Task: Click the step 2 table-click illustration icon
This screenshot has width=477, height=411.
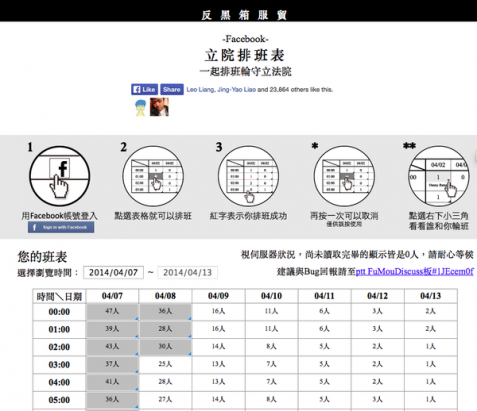Action: pos(153,176)
